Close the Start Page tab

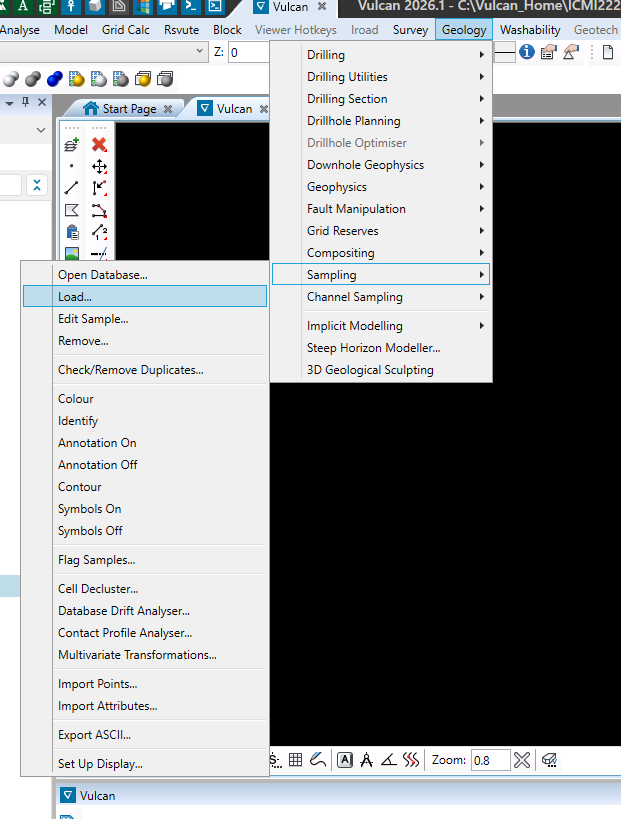(x=168, y=109)
